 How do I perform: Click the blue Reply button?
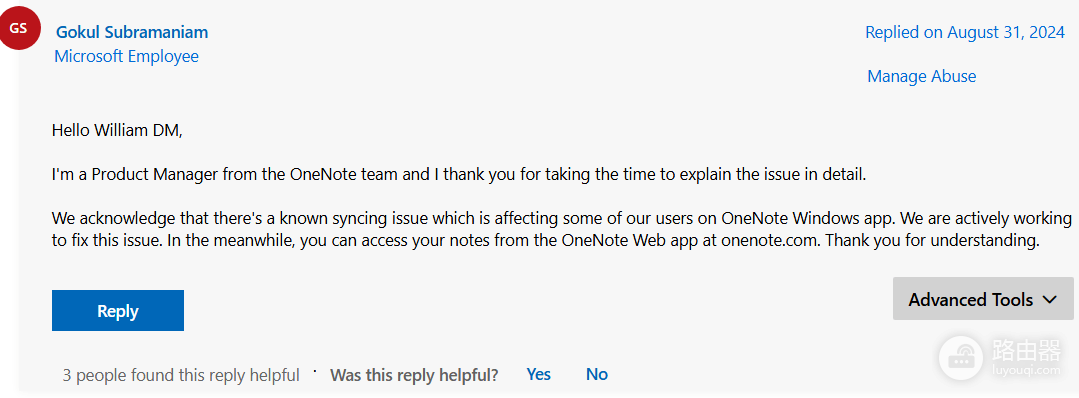coord(118,311)
